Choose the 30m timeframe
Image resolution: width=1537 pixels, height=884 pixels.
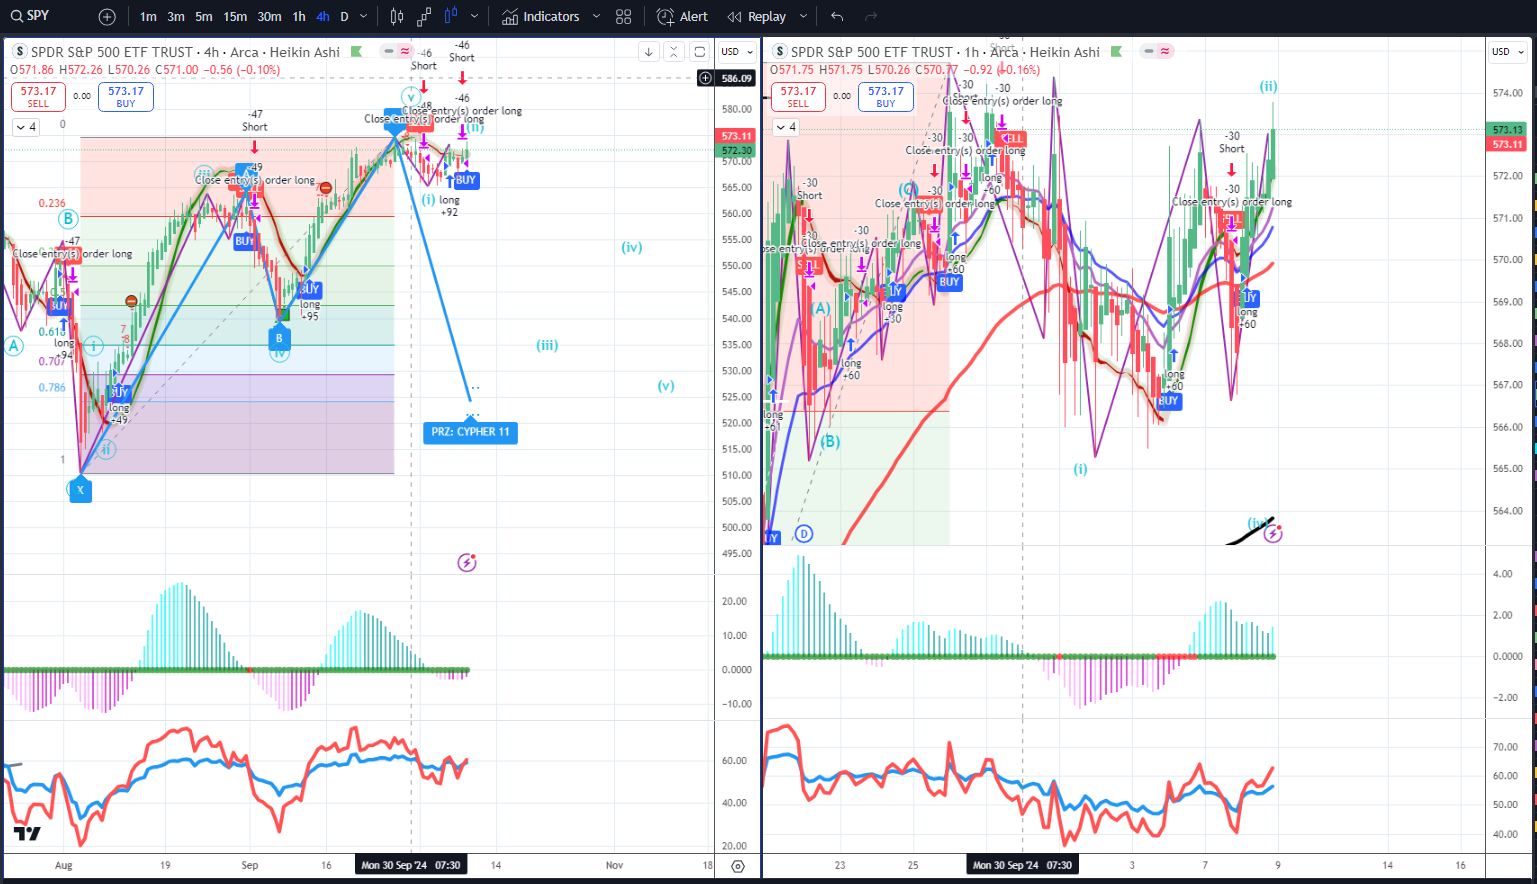coord(269,17)
